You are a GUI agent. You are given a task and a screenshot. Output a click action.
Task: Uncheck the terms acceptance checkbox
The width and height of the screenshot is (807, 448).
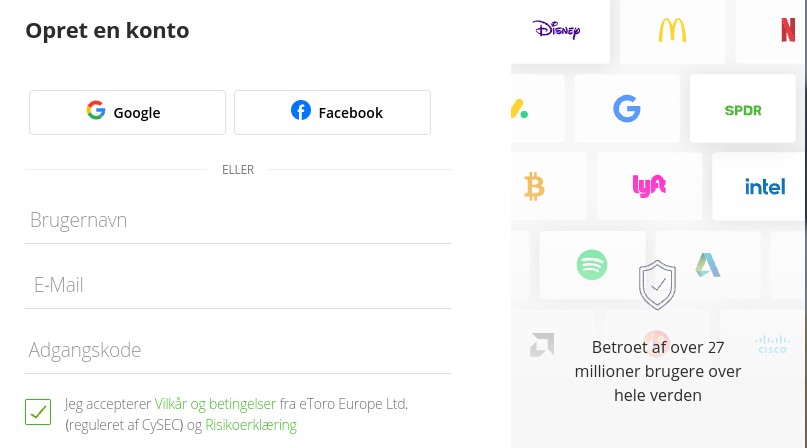tap(38, 411)
